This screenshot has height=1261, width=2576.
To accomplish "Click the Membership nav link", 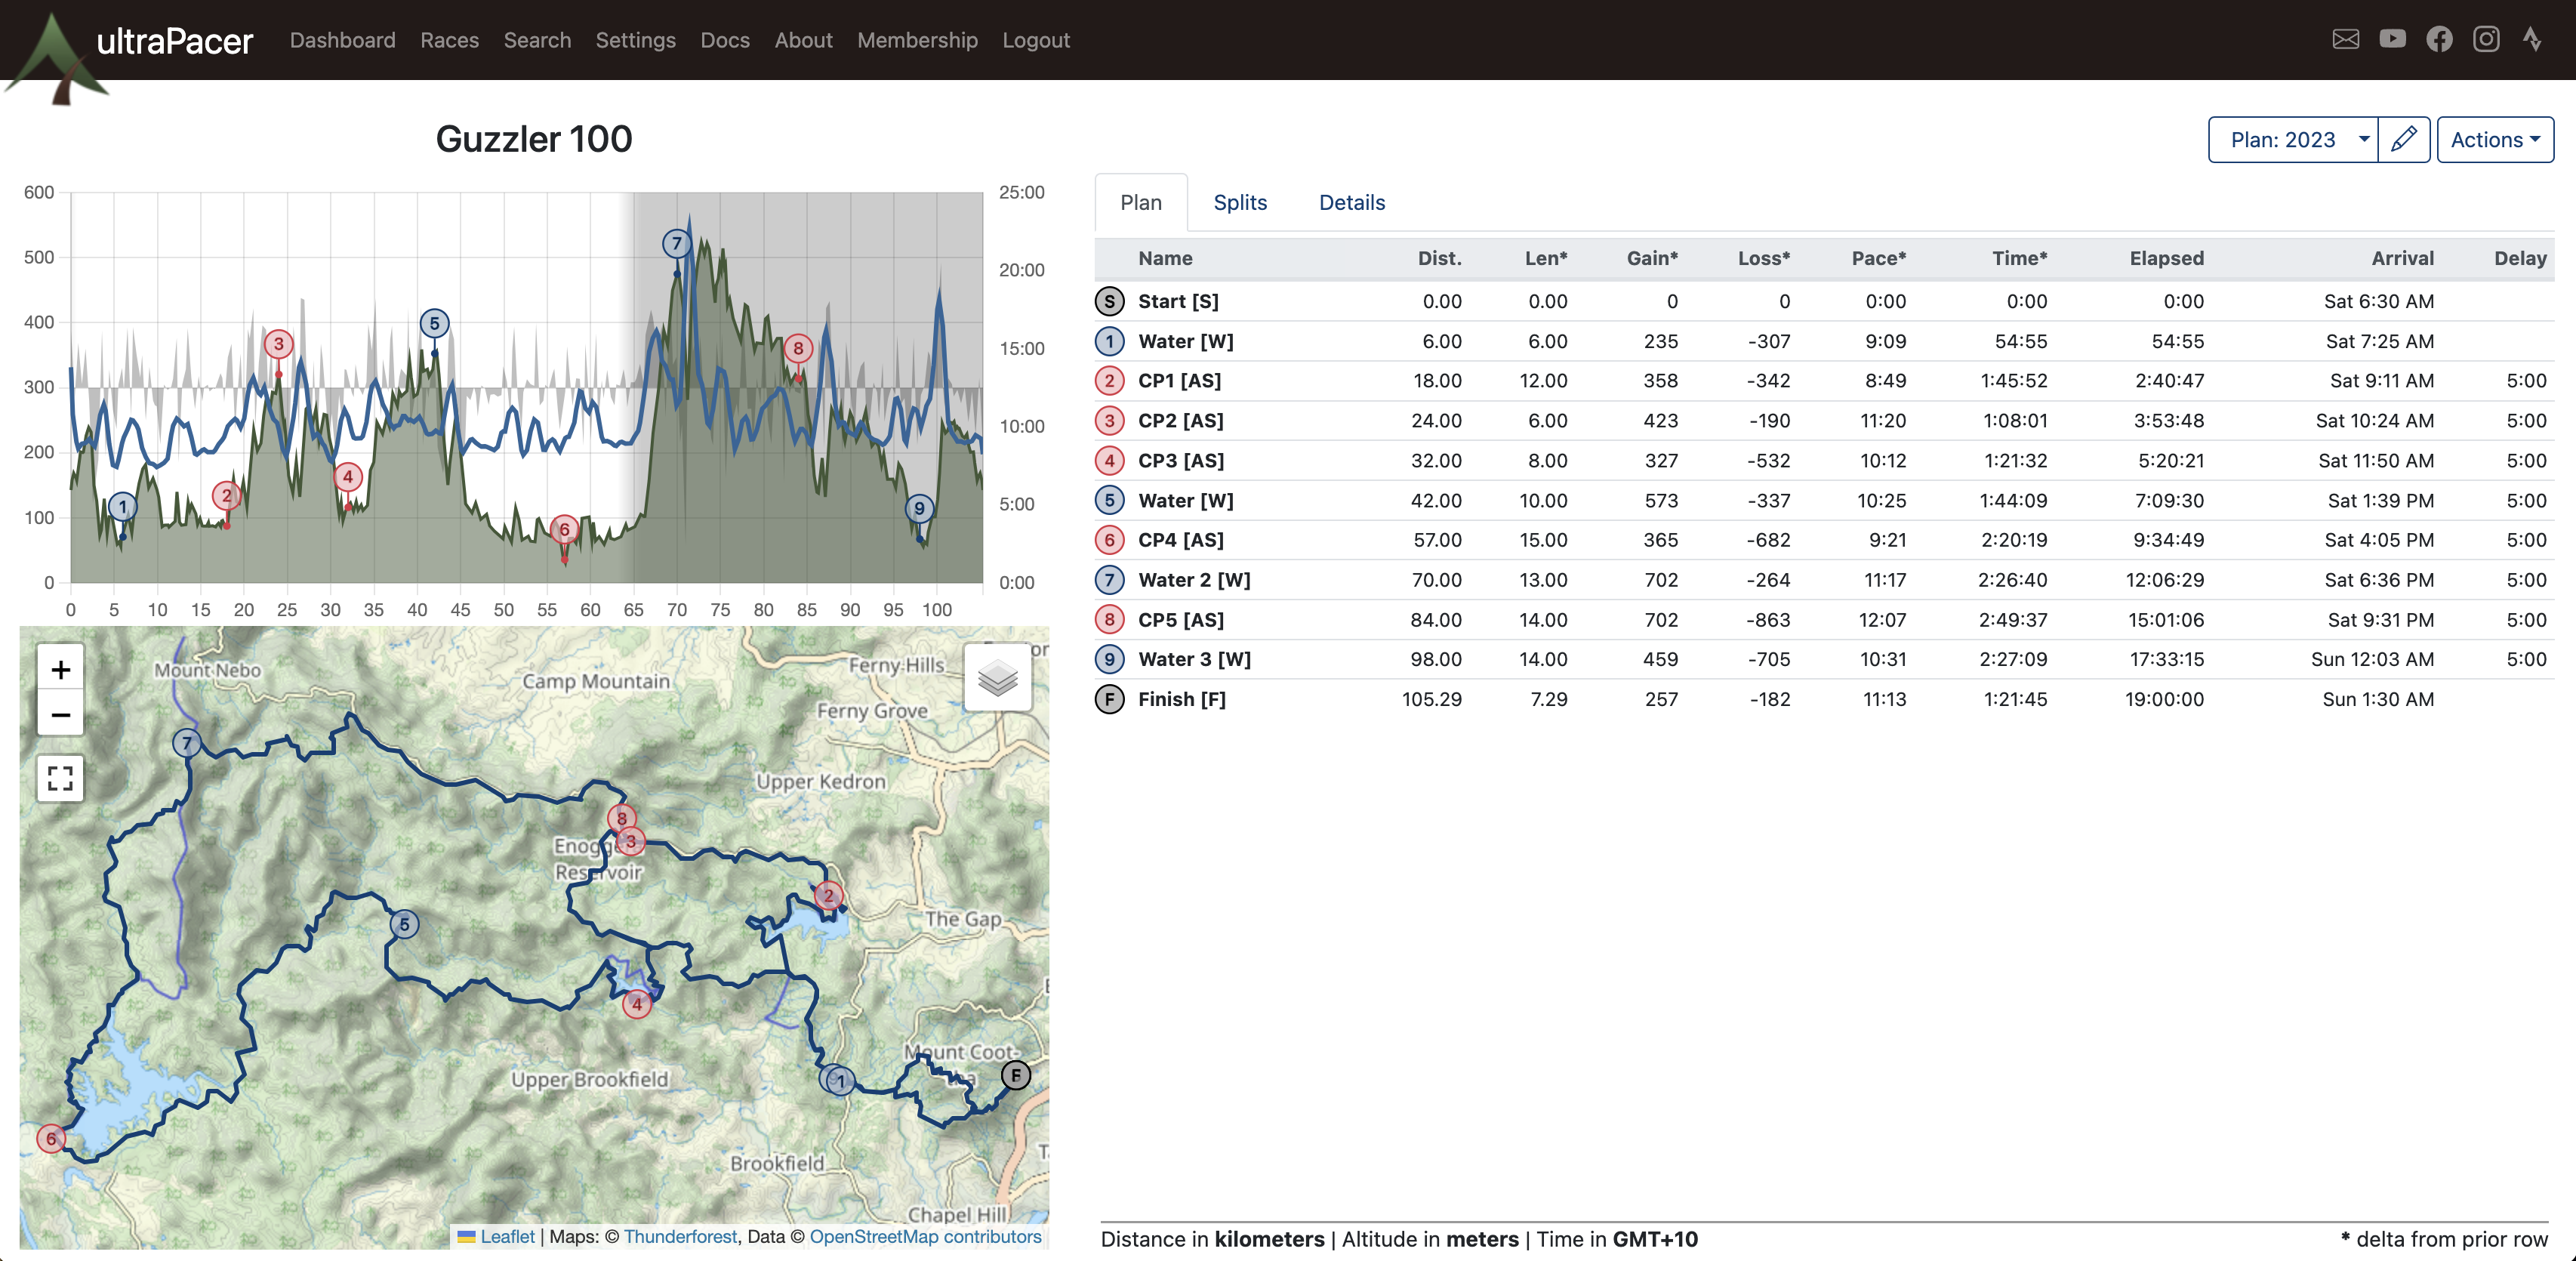I will (917, 40).
